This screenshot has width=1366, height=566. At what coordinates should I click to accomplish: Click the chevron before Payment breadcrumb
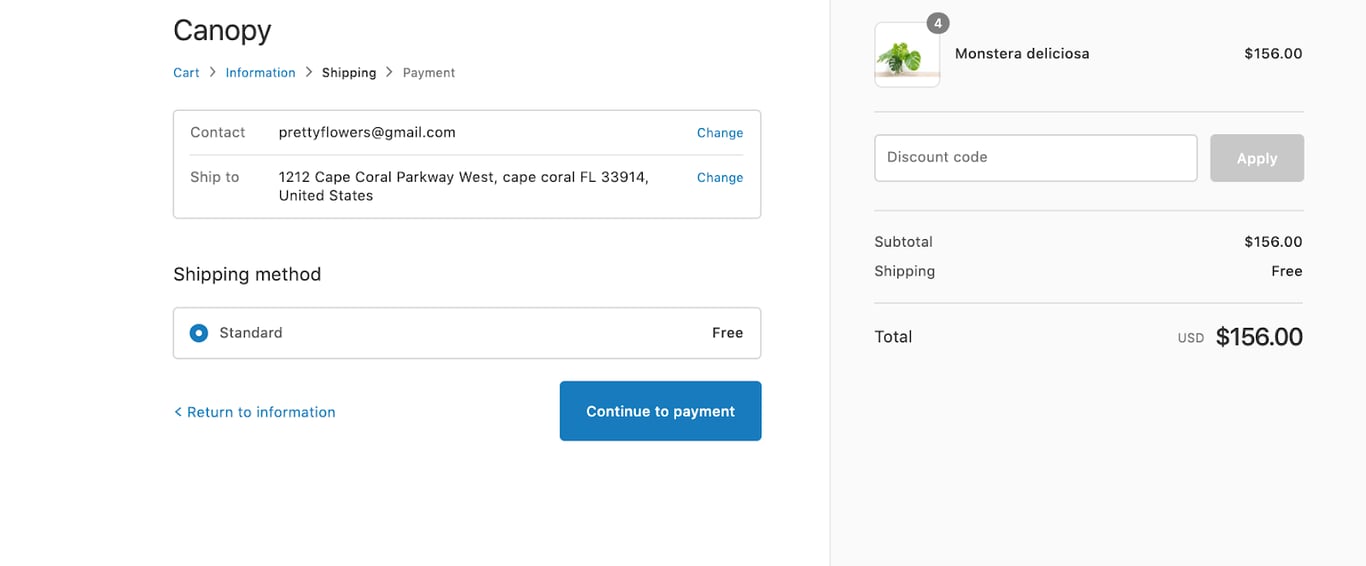(390, 72)
